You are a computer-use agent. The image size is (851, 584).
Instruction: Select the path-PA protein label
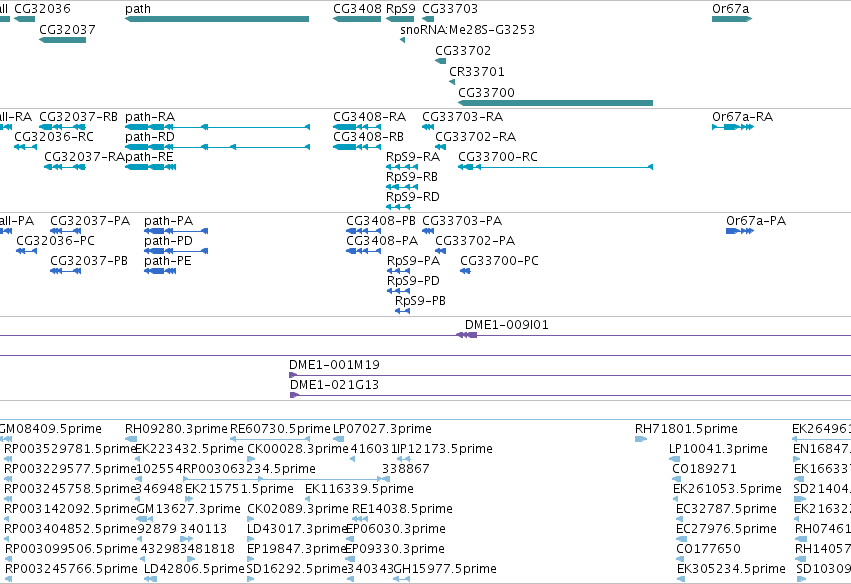point(169,221)
